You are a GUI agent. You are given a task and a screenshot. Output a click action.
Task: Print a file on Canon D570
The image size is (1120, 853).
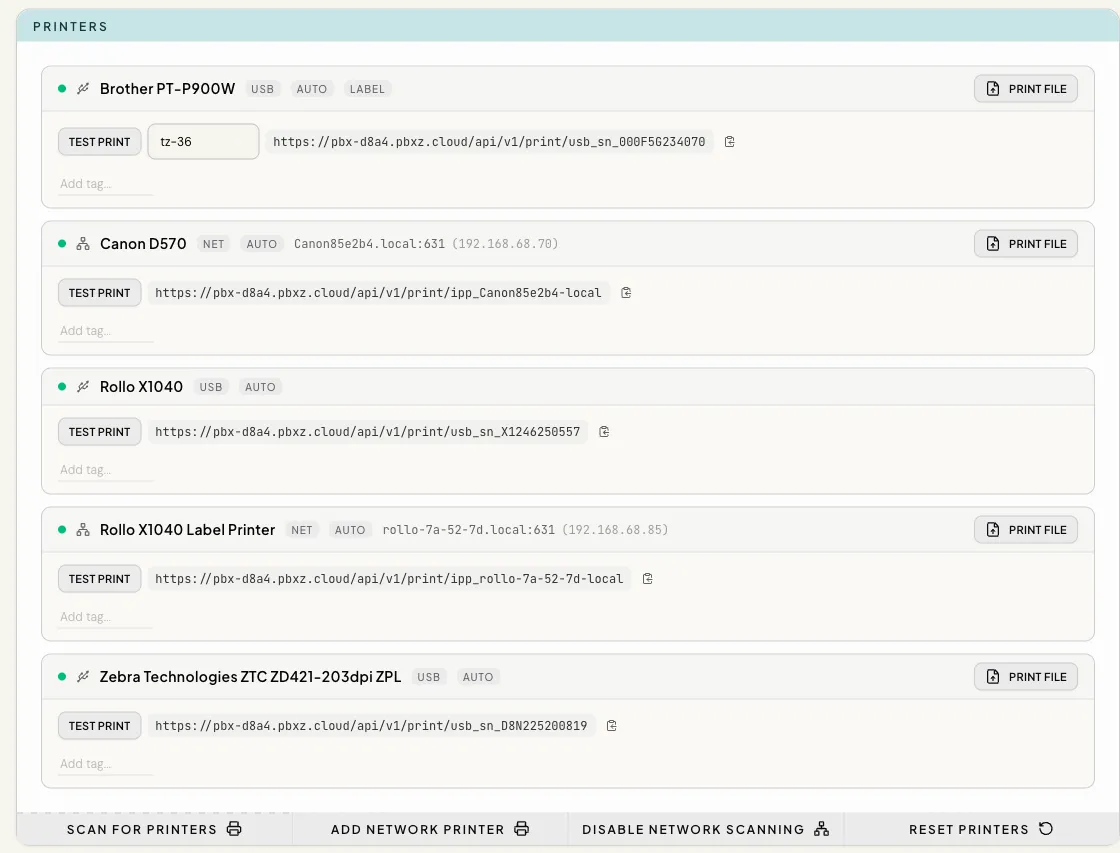point(1026,244)
